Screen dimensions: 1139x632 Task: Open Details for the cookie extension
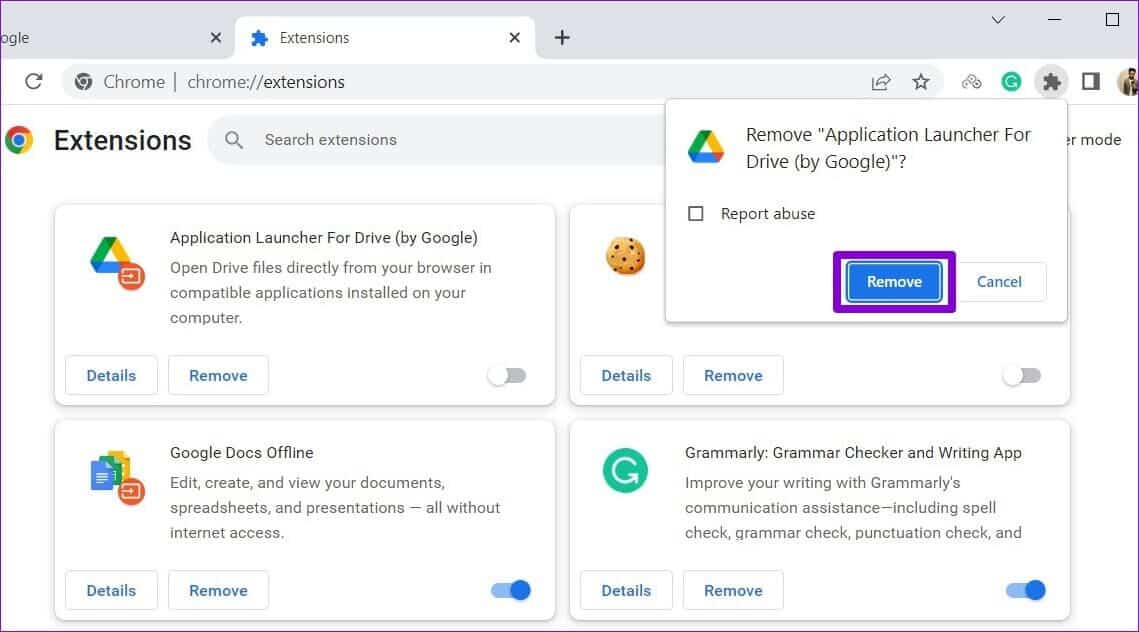pos(626,376)
